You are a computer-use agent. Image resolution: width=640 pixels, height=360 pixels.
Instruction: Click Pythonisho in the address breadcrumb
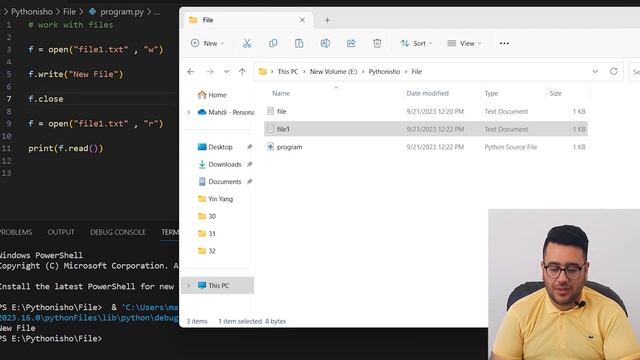pos(384,71)
